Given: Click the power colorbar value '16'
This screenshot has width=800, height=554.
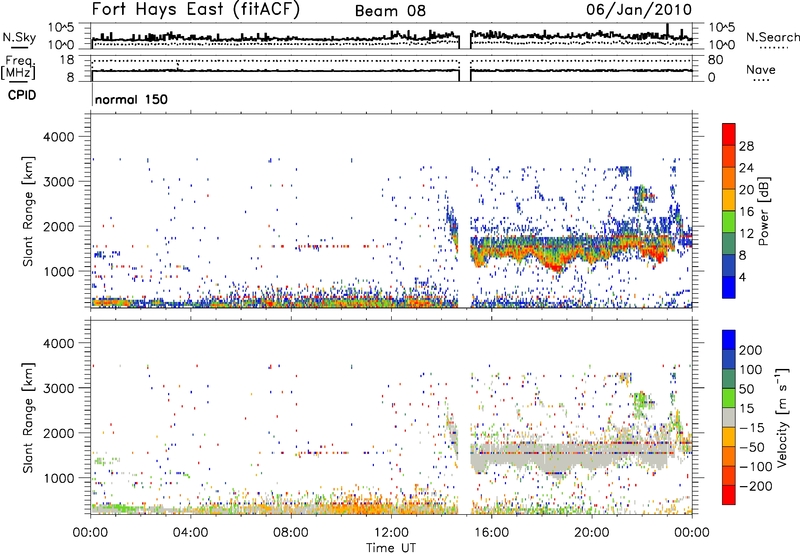Looking at the screenshot, I should (746, 212).
